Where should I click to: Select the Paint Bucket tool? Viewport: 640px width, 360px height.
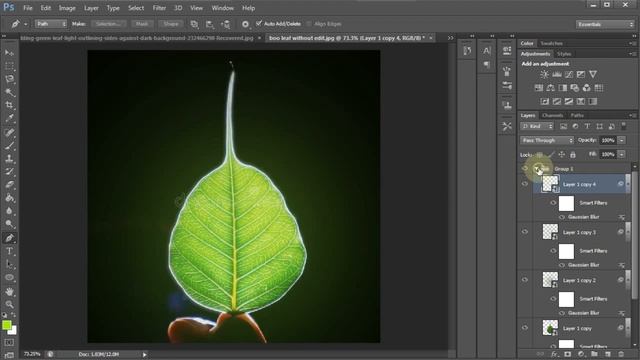[9, 198]
